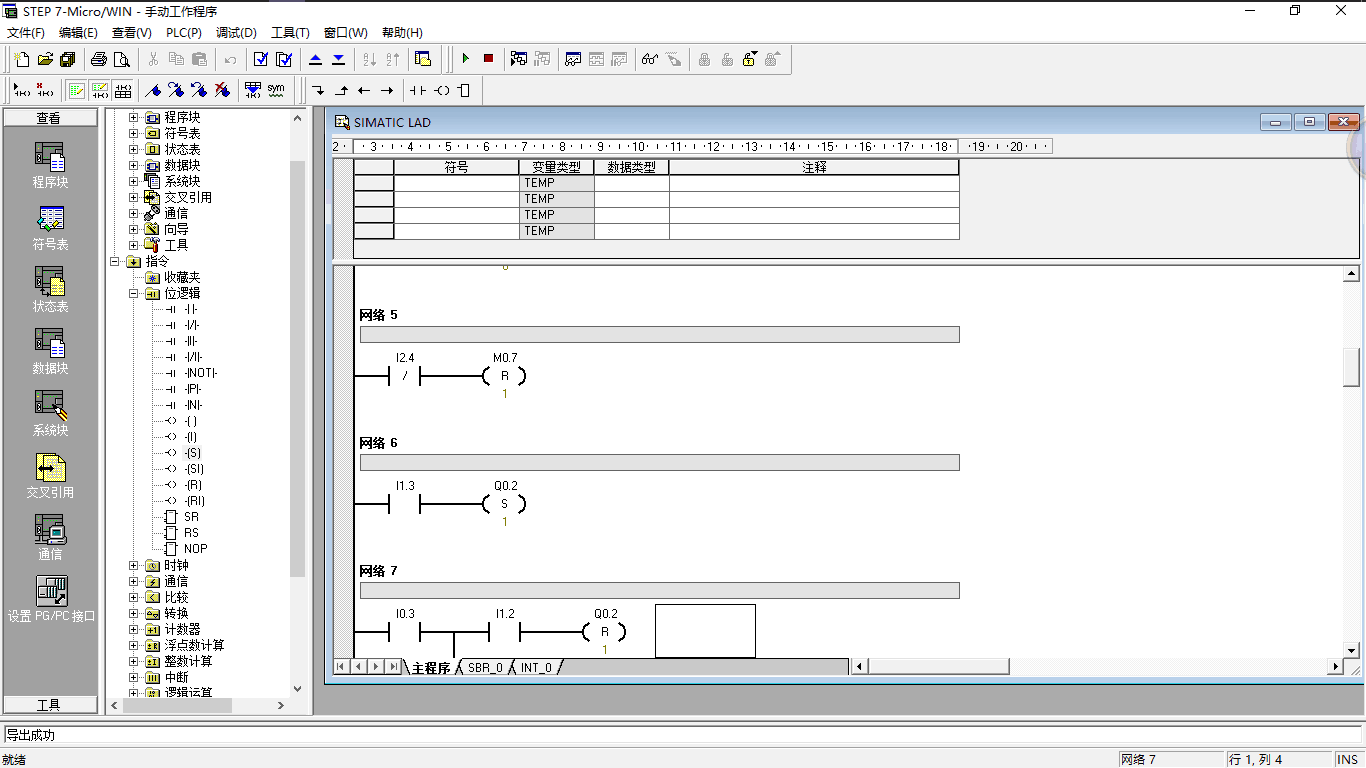Viewport: 1366px width, 768px height.
Task: Create a new project with the New icon
Action: click(x=22, y=59)
